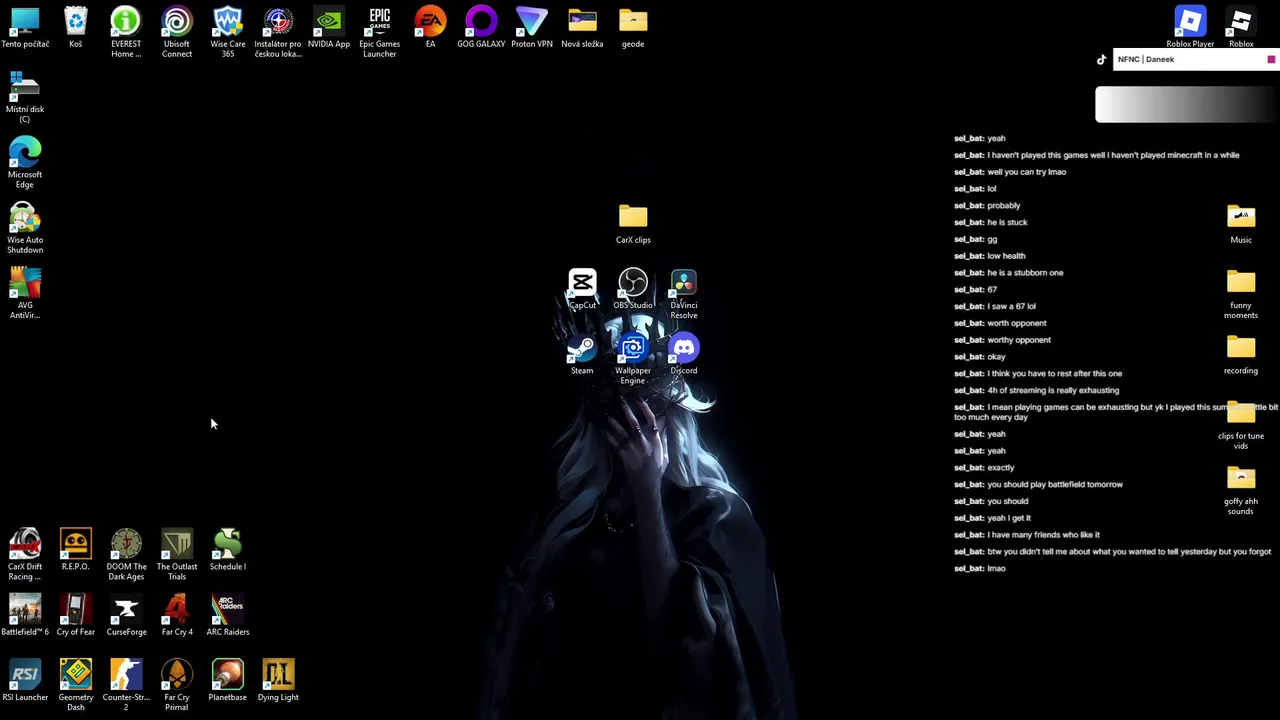This screenshot has height=720, width=1280.
Task: Click chat line "I have many friends who like it"
Action: click(x=1027, y=535)
